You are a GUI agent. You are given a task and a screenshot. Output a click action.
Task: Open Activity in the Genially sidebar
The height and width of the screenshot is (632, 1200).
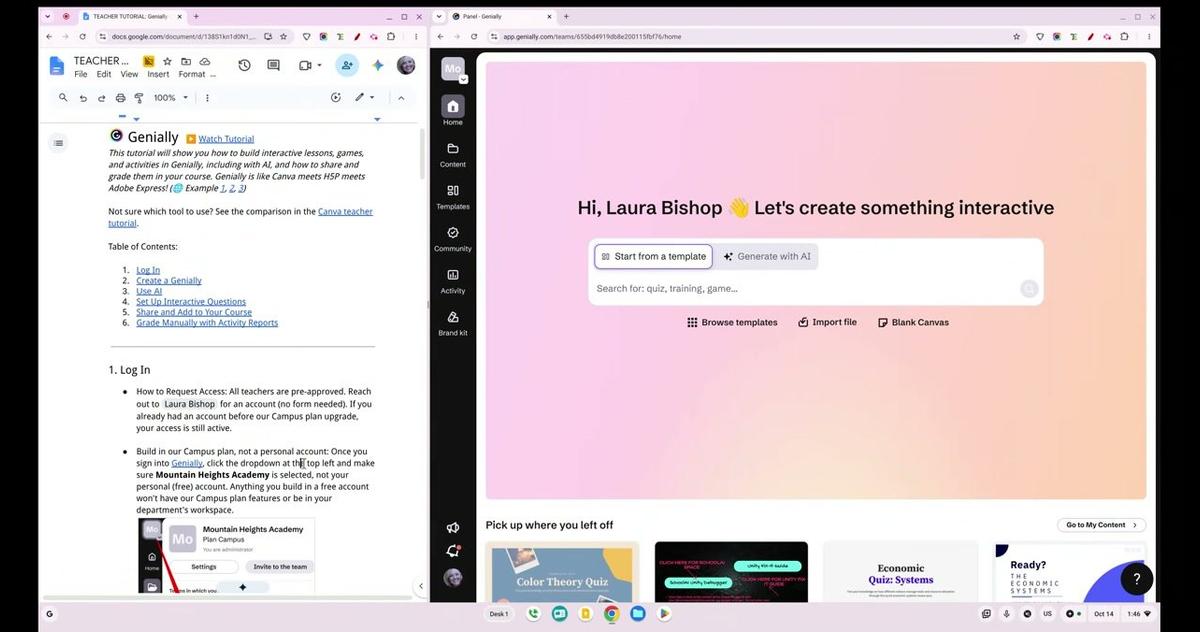point(453,280)
